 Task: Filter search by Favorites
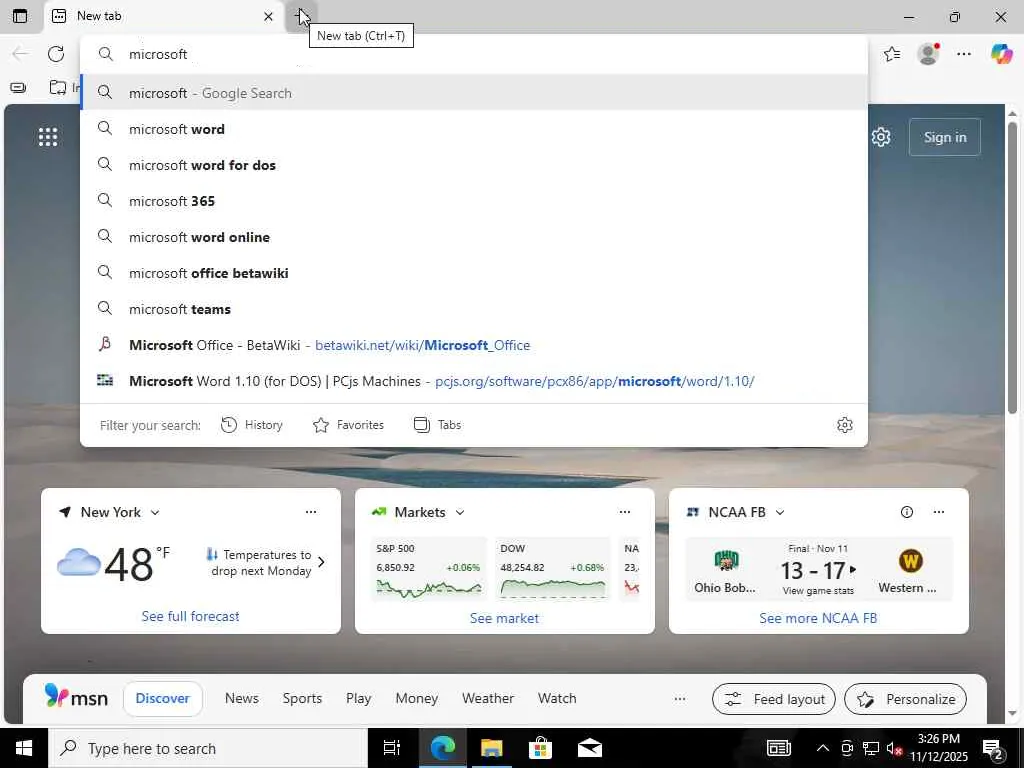[348, 425]
